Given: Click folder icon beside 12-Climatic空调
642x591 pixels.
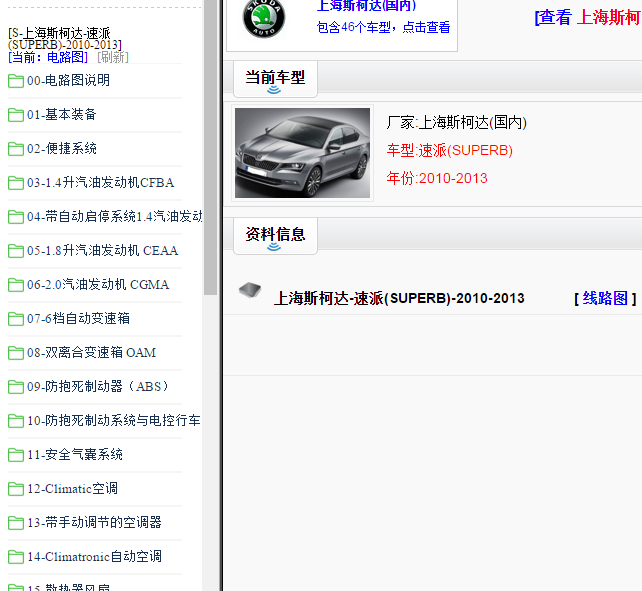Looking at the screenshot, I should [x=16, y=489].
